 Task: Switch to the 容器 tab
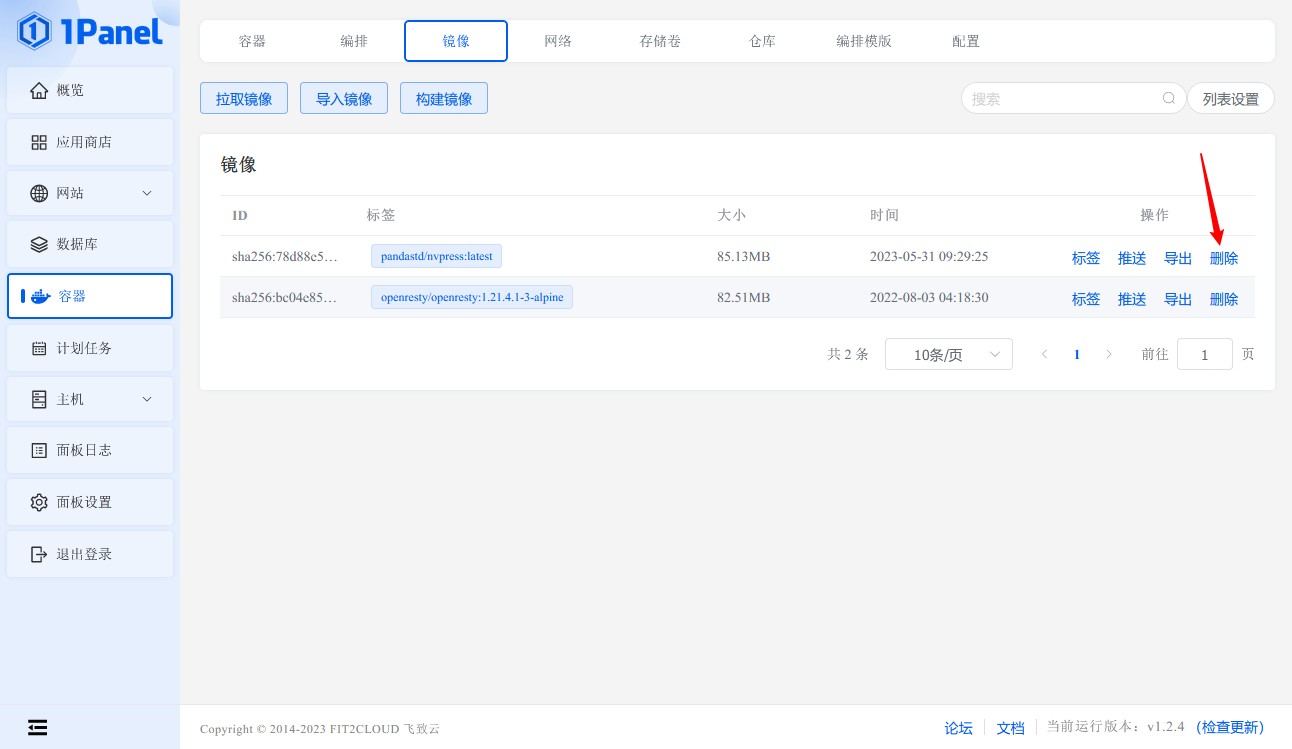pos(252,41)
